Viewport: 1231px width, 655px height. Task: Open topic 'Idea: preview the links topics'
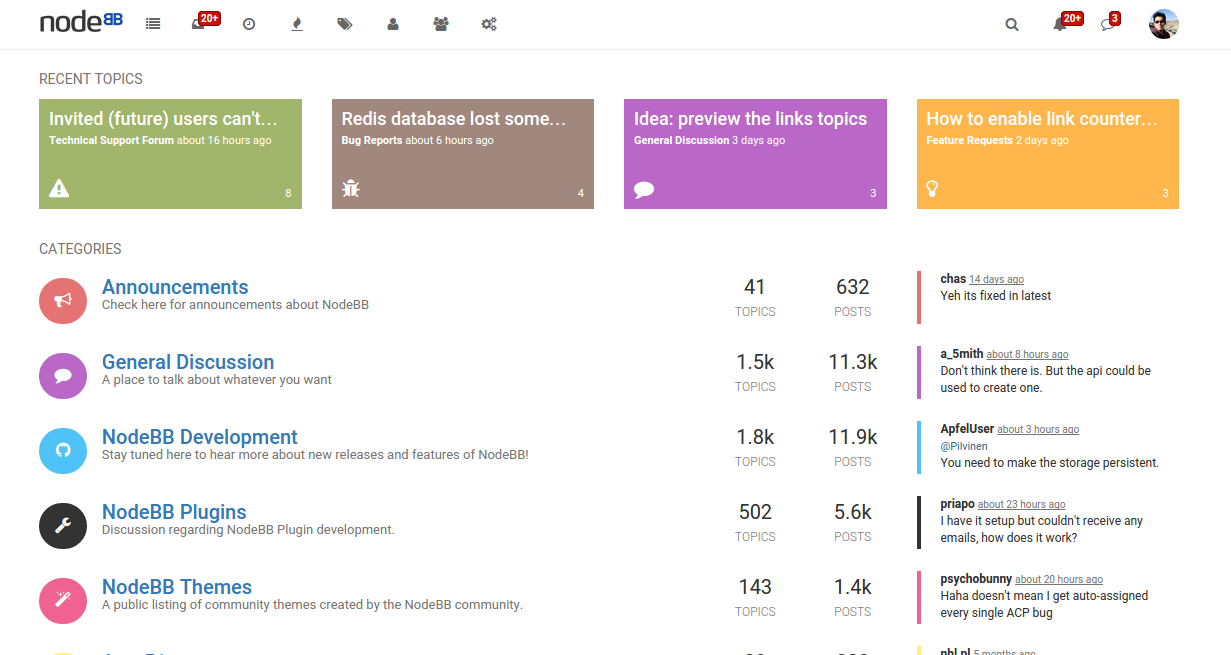pos(750,119)
